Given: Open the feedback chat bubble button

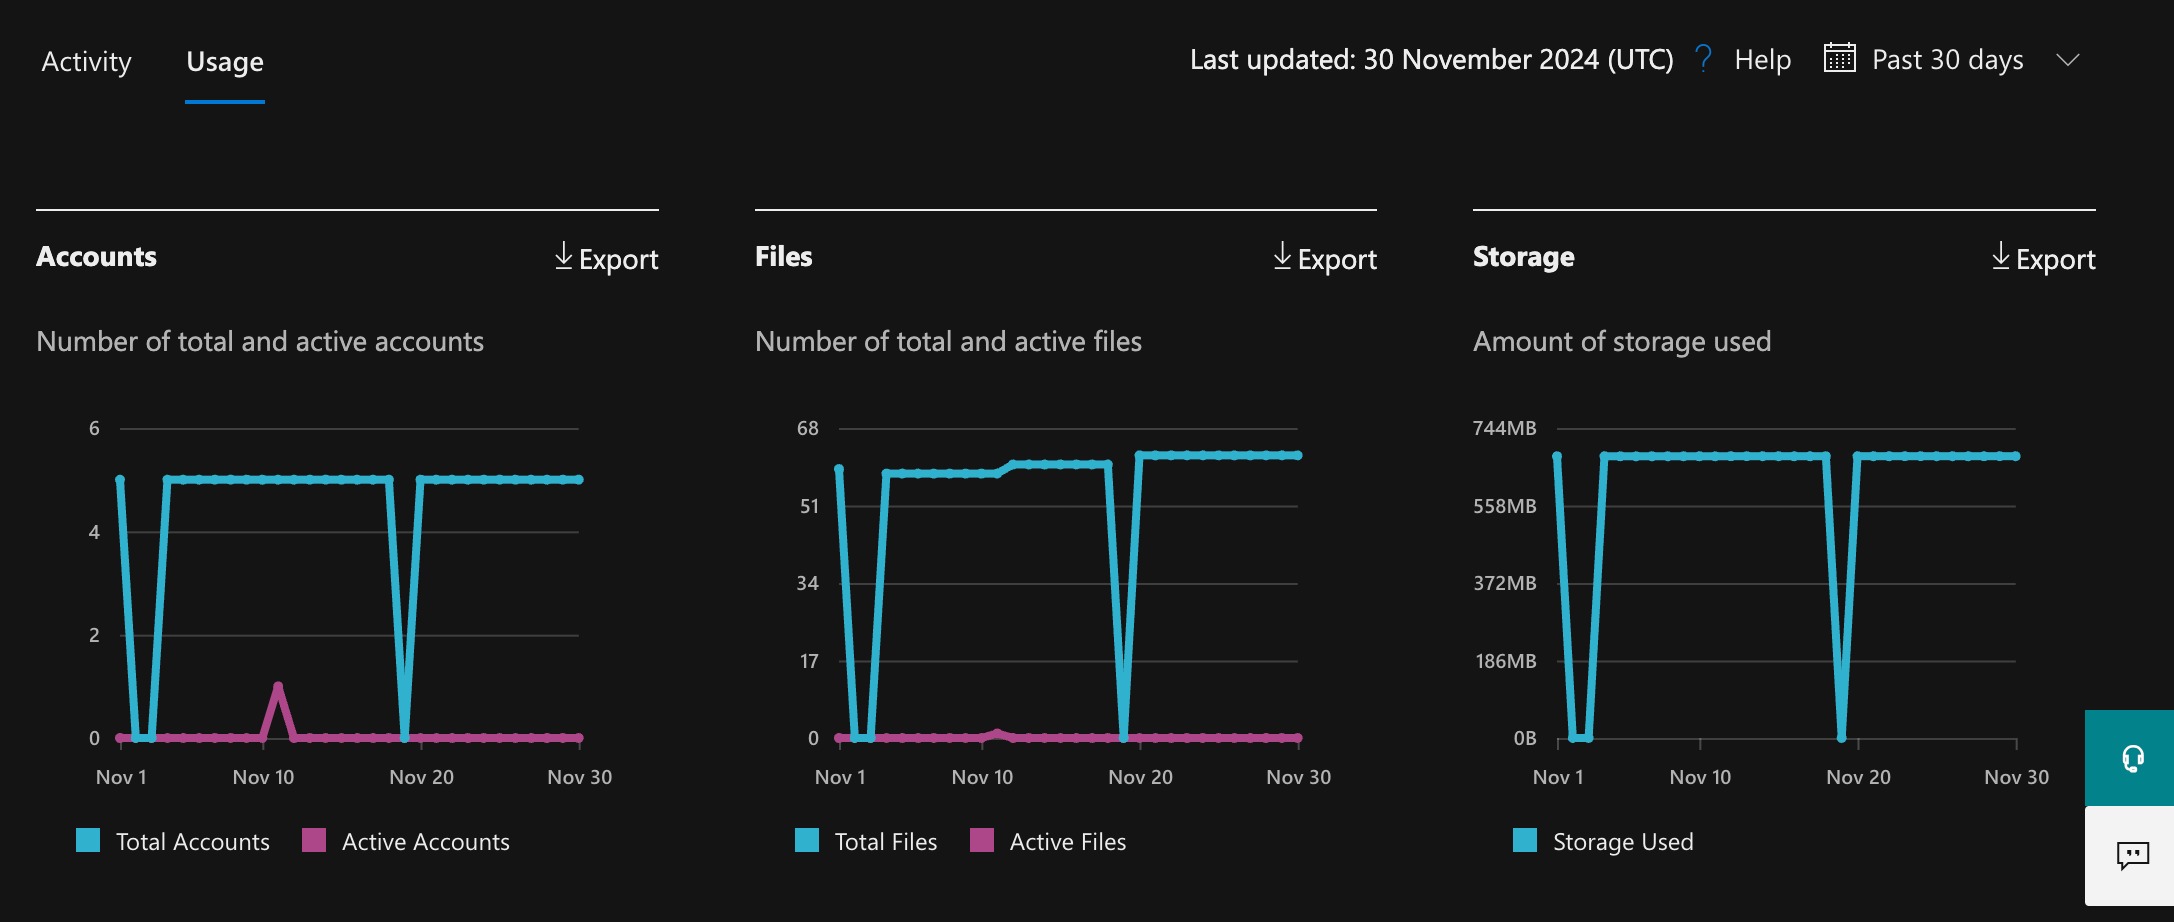Looking at the screenshot, I should click(2130, 856).
